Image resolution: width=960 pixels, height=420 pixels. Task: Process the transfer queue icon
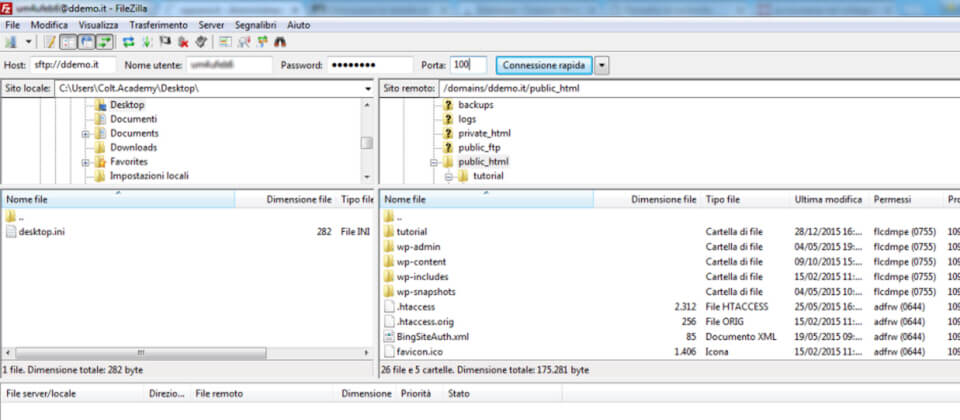(147, 42)
